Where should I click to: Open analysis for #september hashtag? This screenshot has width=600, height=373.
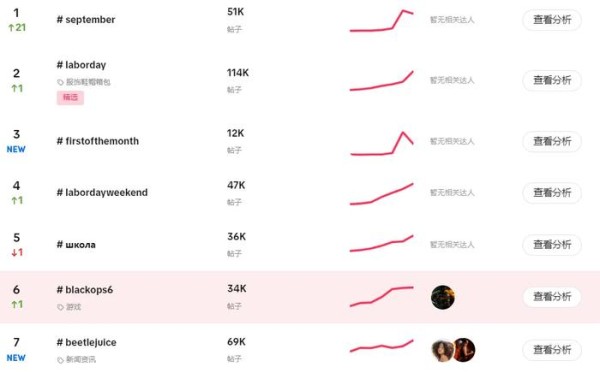[552, 20]
